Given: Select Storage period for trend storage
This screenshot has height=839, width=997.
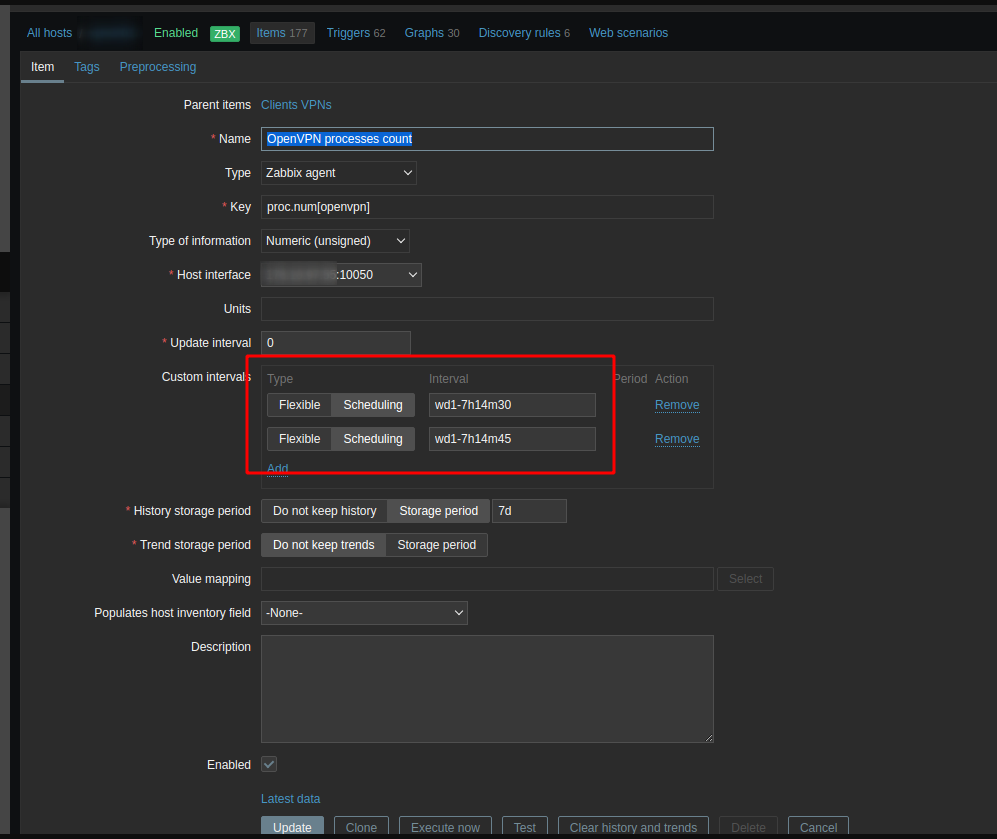Looking at the screenshot, I should tap(436, 545).
